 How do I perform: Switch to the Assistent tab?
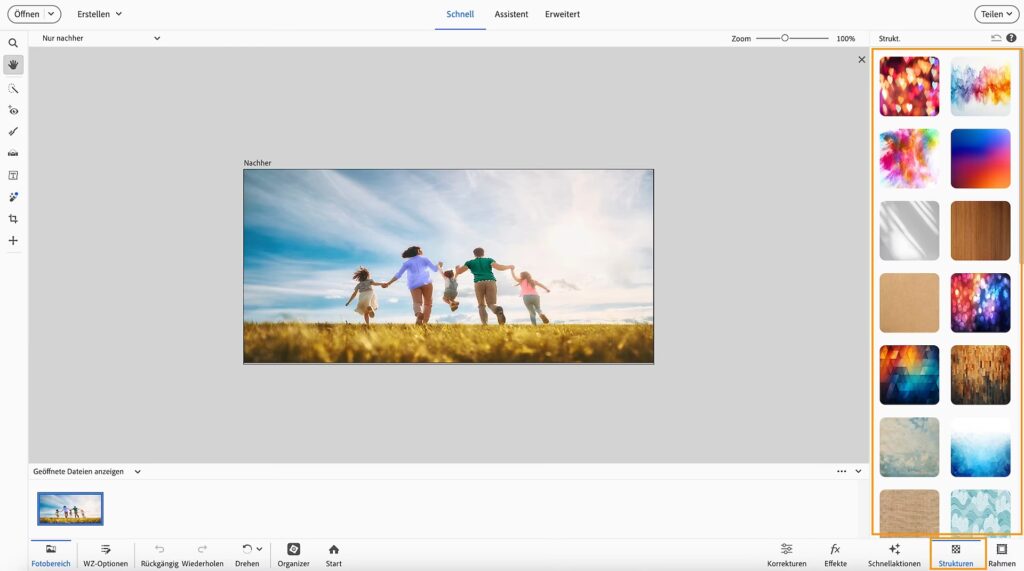point(511,14)
